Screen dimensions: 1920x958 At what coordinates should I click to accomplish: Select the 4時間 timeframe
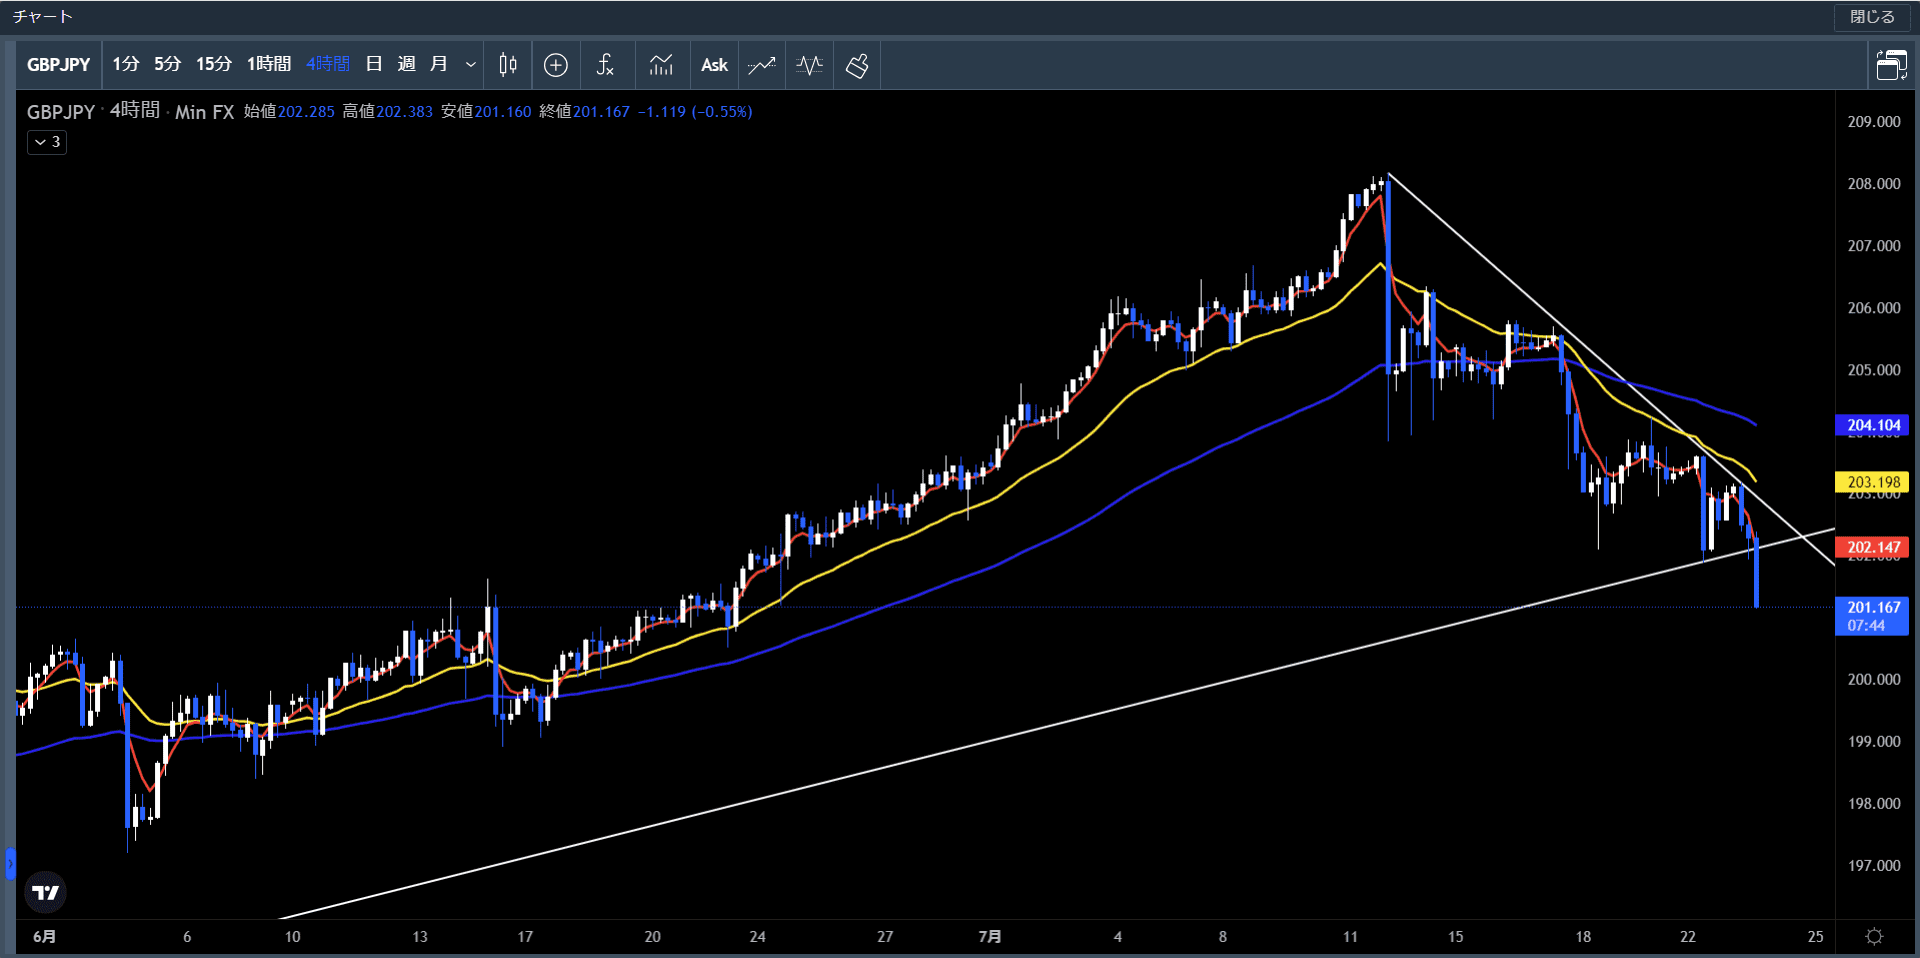(328, 64)
